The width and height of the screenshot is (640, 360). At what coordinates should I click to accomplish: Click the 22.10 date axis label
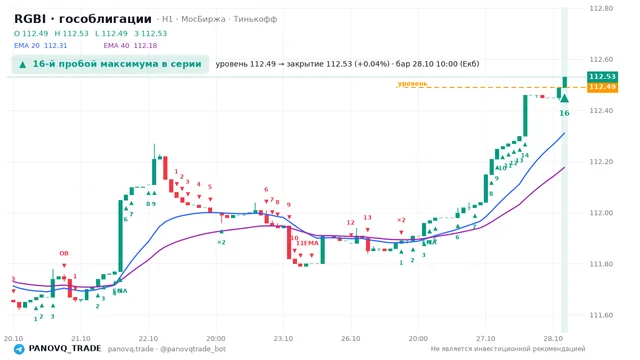[x=148, y=338]
